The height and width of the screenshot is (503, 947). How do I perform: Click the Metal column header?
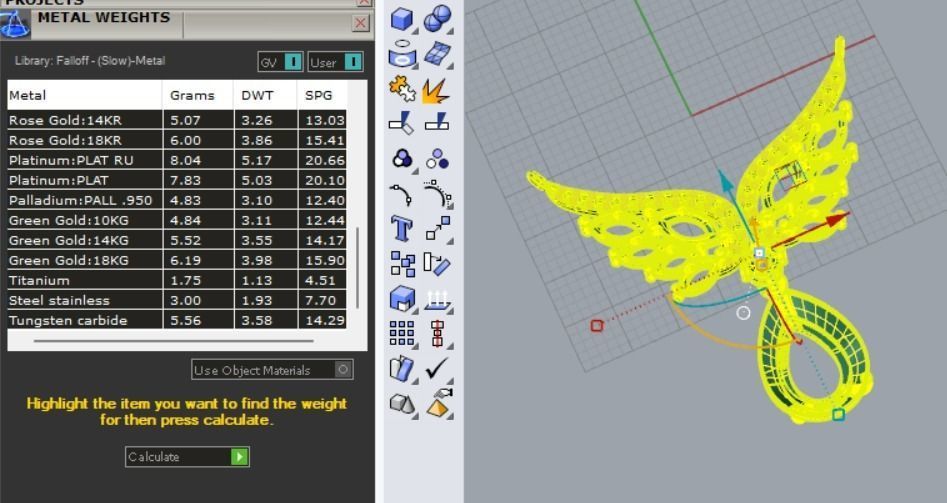pos(85,95)
